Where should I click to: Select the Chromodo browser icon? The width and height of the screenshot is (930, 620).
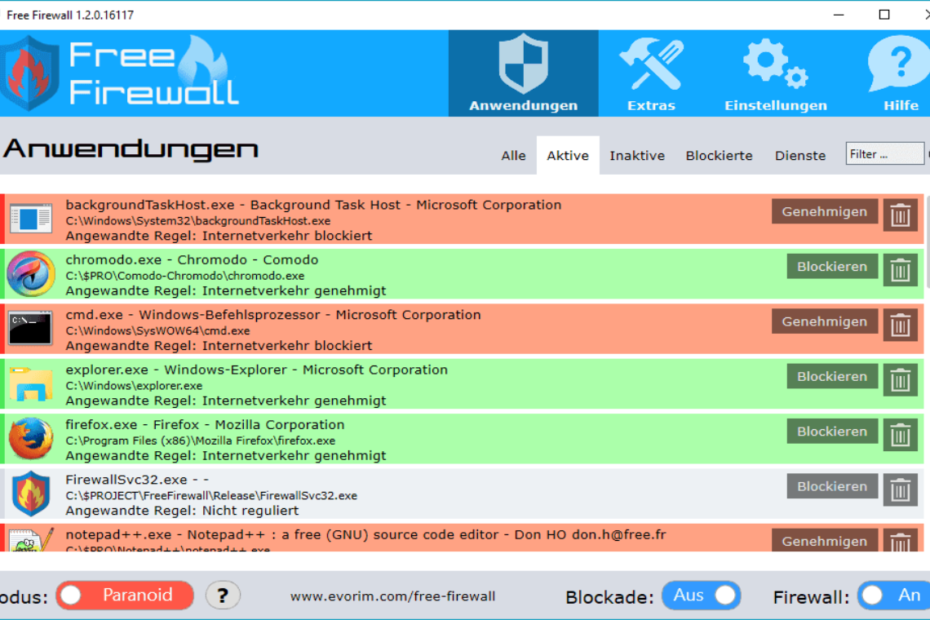pyautogui.click(x=31, y=274)
